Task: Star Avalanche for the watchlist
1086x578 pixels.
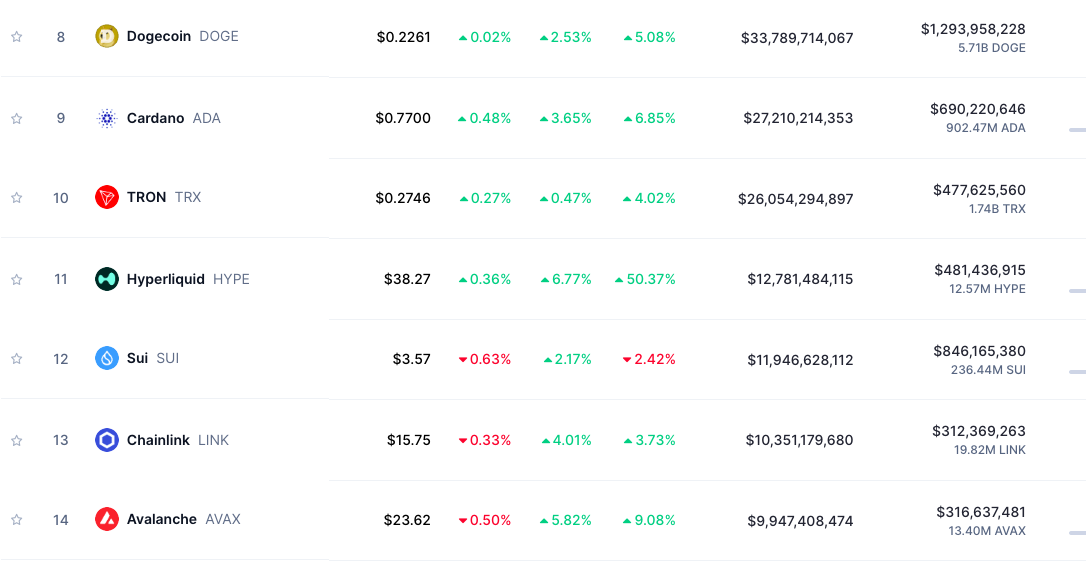Action: [17, 520]
